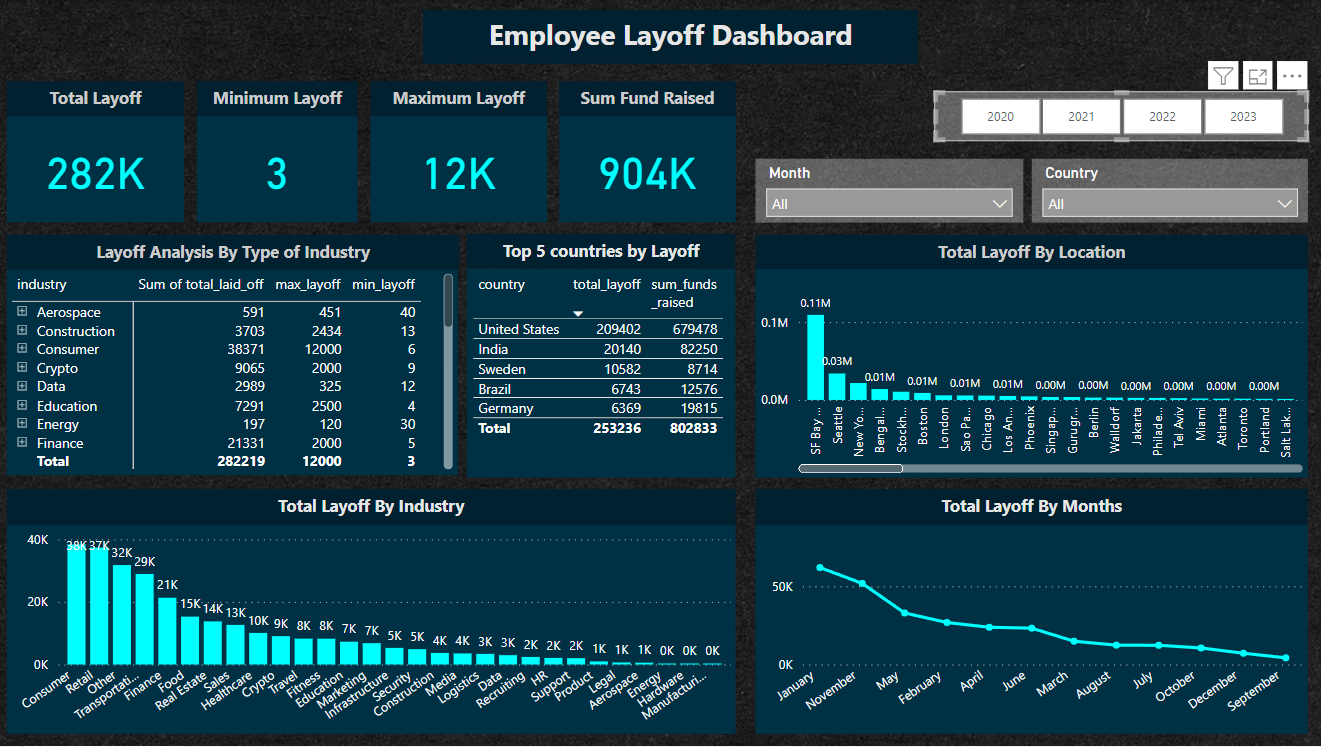Image resolution: width=1321 pixels, height=747 pixels.
Task: Toggle the 2023 year filter
Action: (x=1243, y=116)
